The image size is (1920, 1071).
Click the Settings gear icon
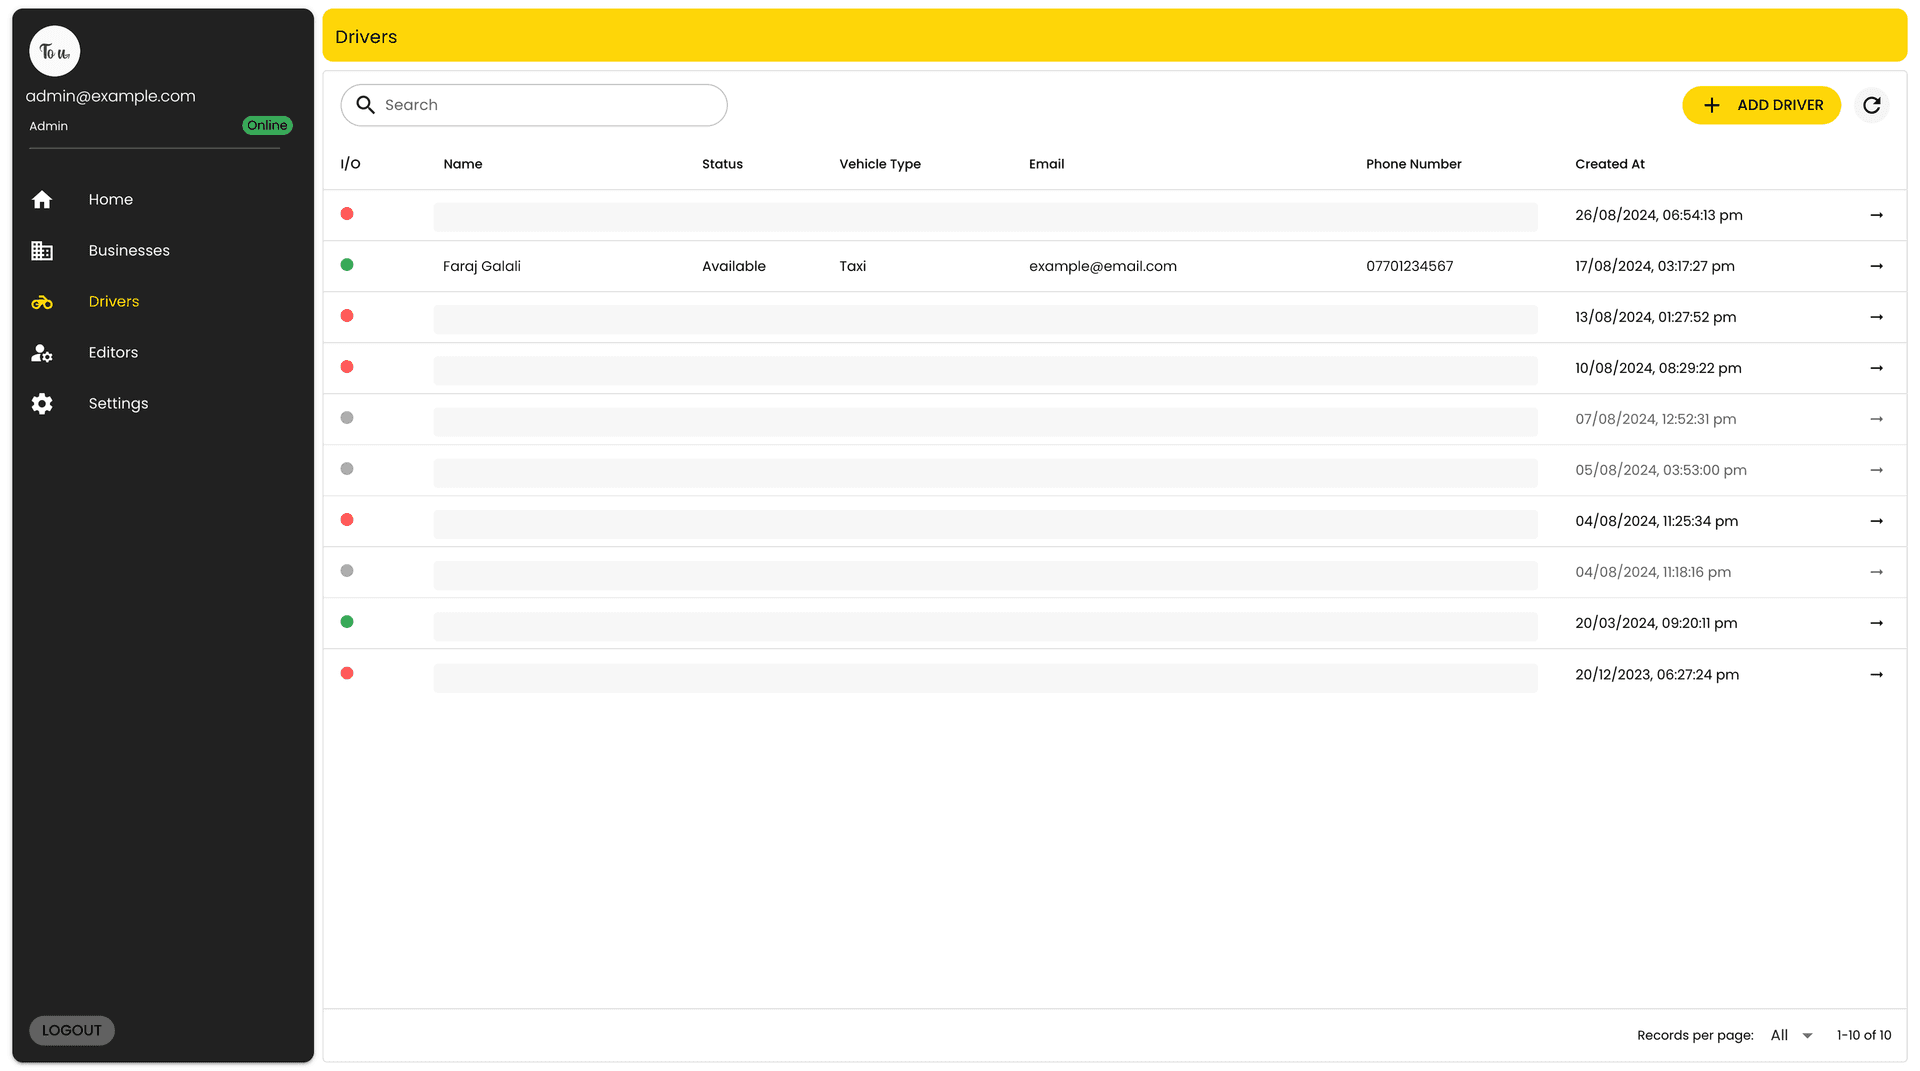click(42, 404)
